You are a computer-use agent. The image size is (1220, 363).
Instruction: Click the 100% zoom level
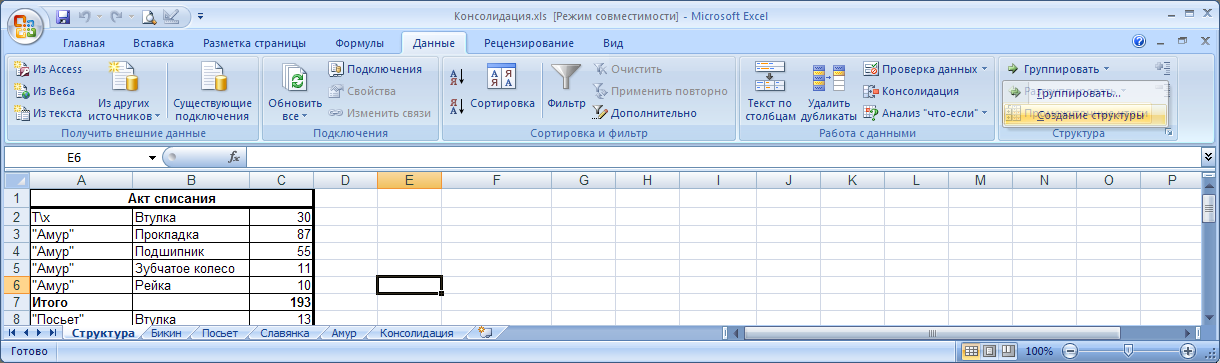[1039, 351]
